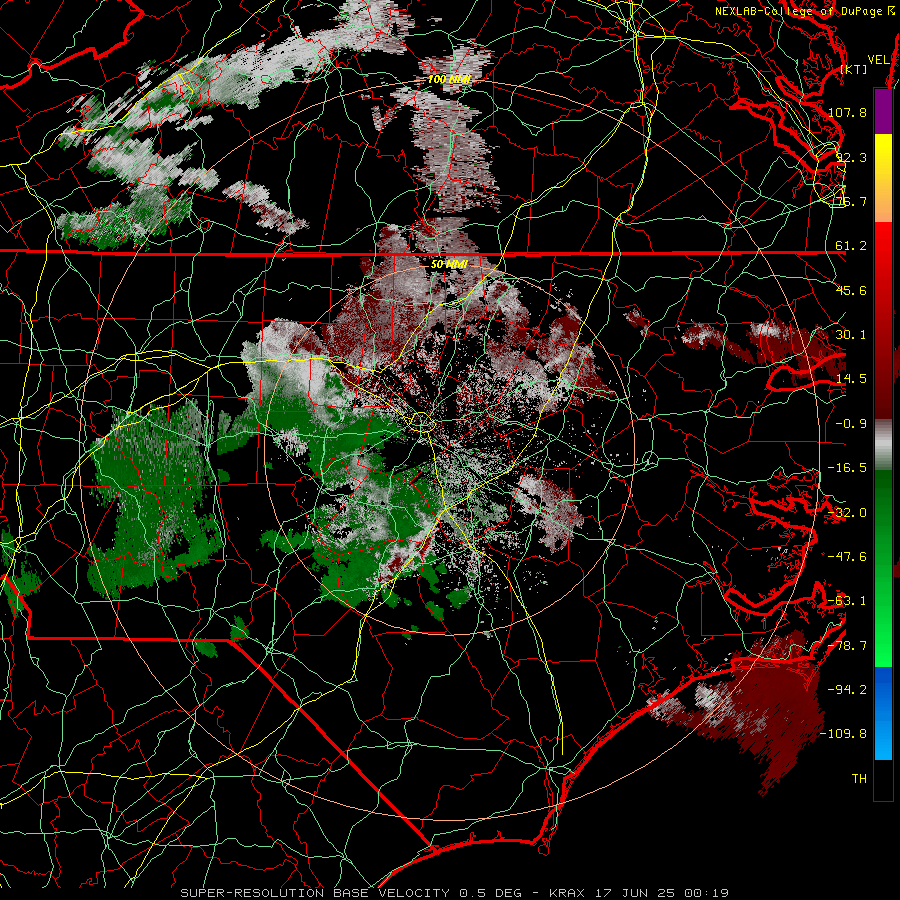Click the 92.3 legend value
900x900 pixels.
[x=851, y=157]
